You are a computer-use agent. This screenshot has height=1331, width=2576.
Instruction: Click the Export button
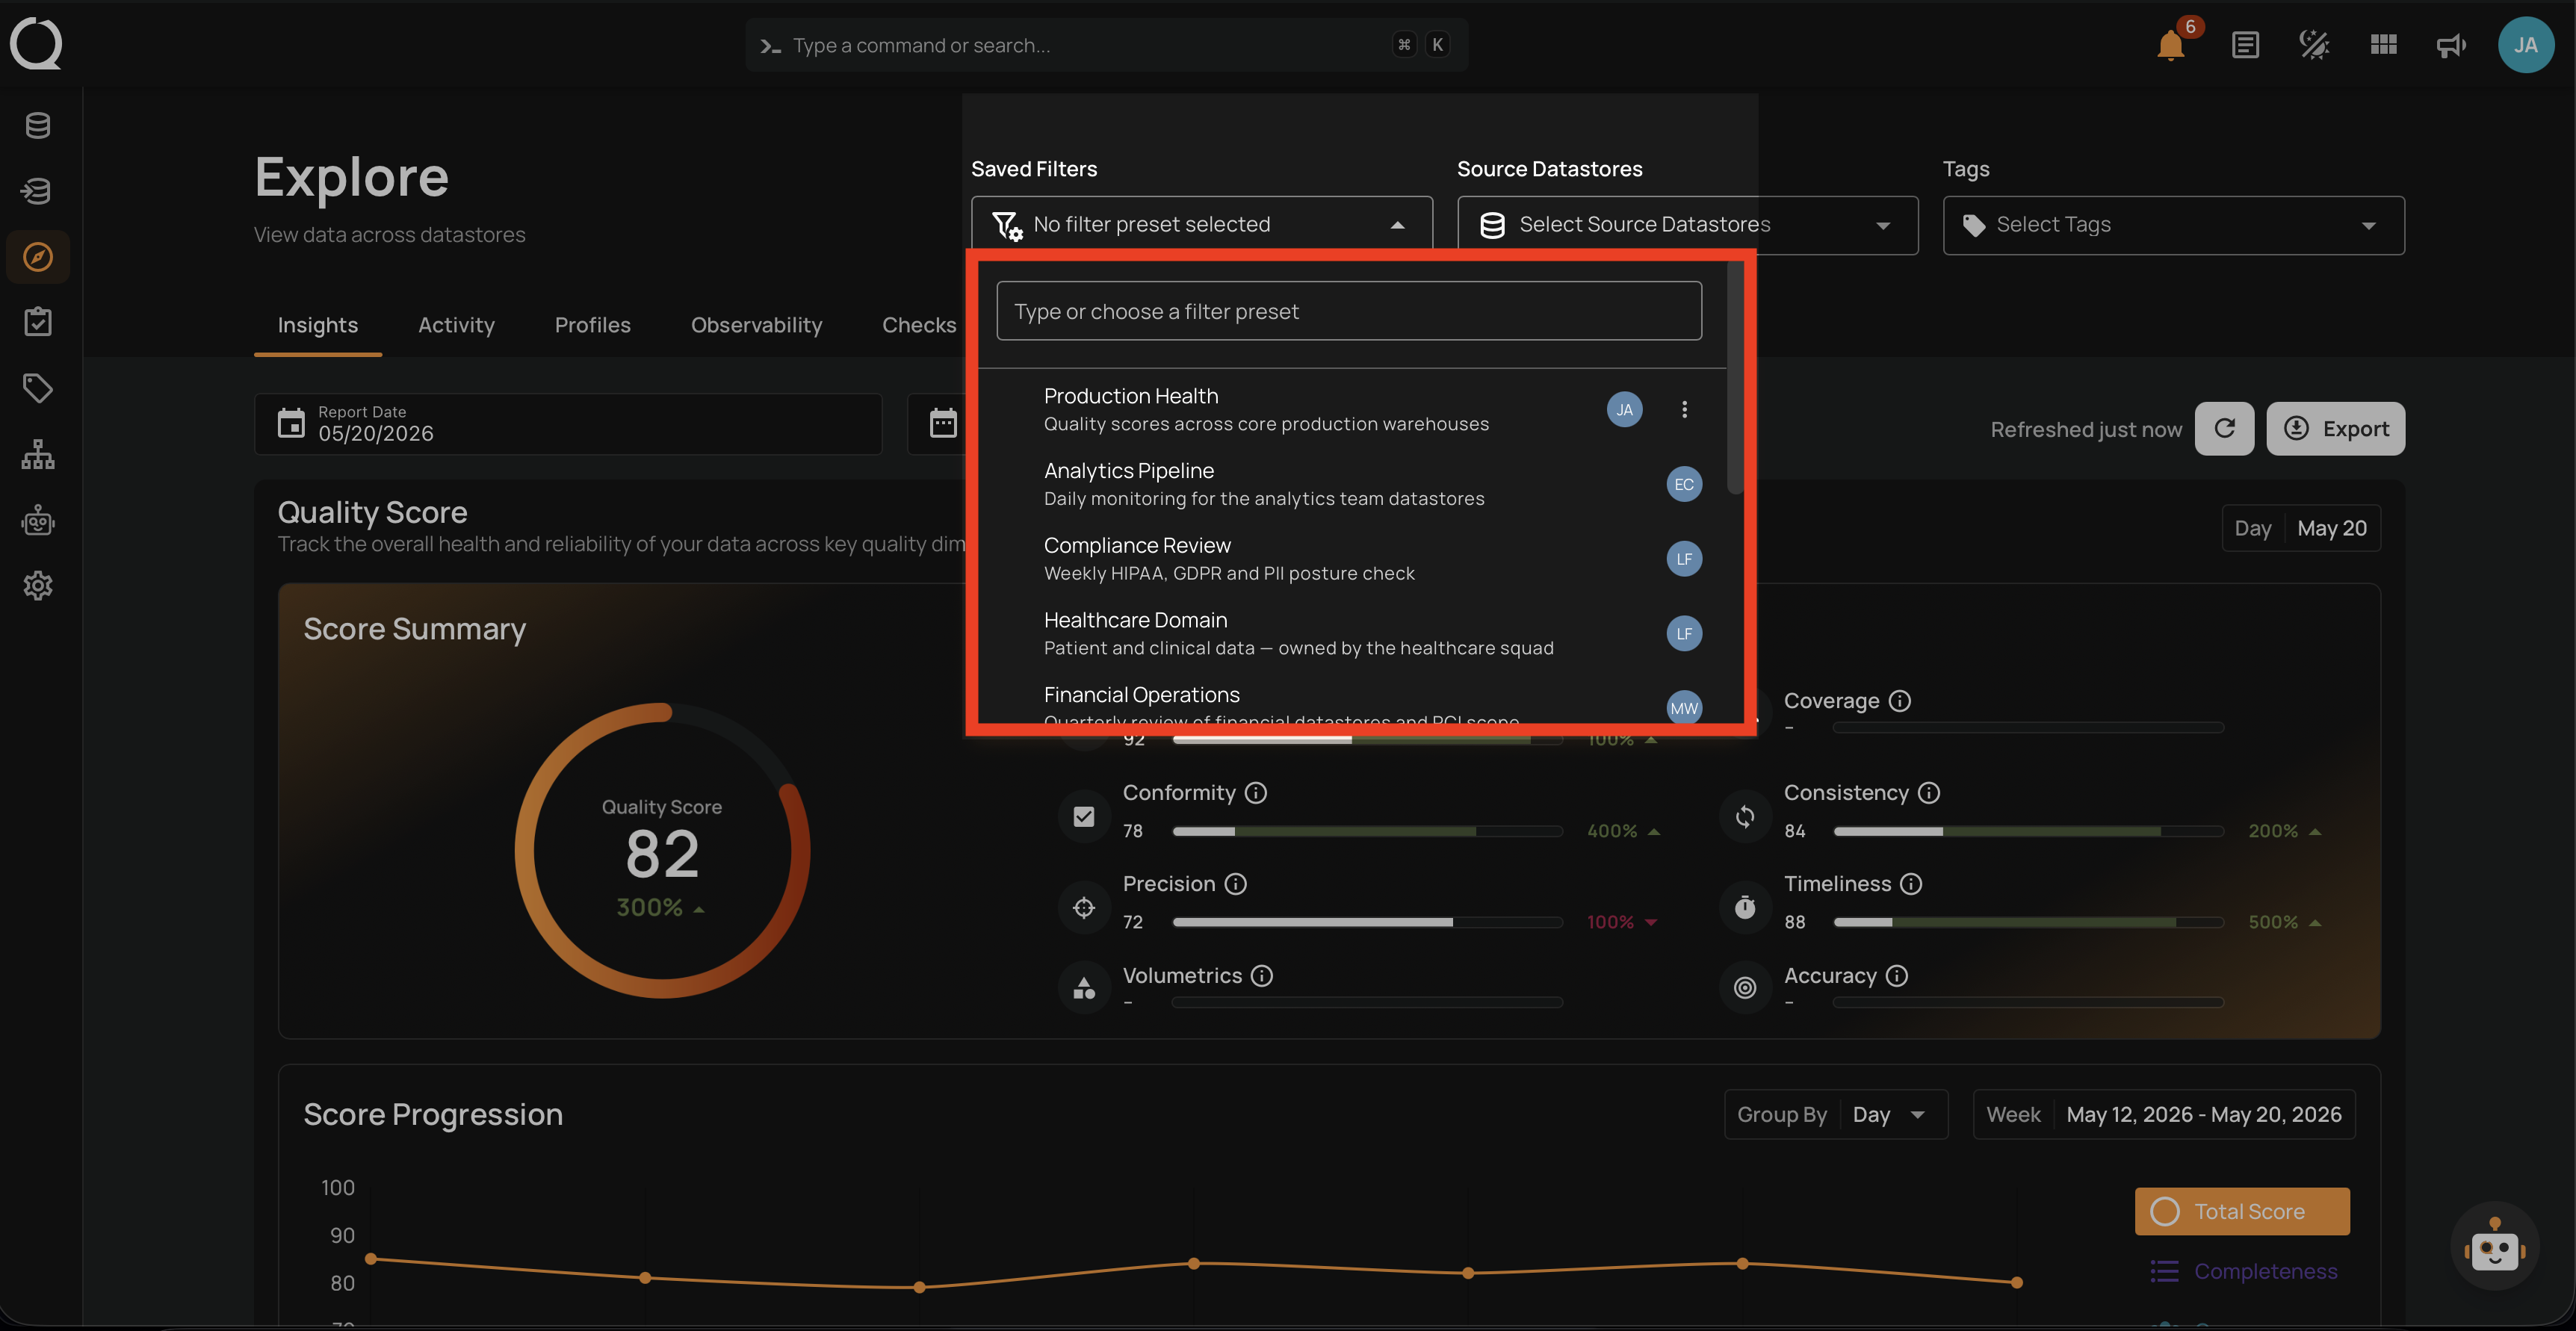tap(2335, 429)
